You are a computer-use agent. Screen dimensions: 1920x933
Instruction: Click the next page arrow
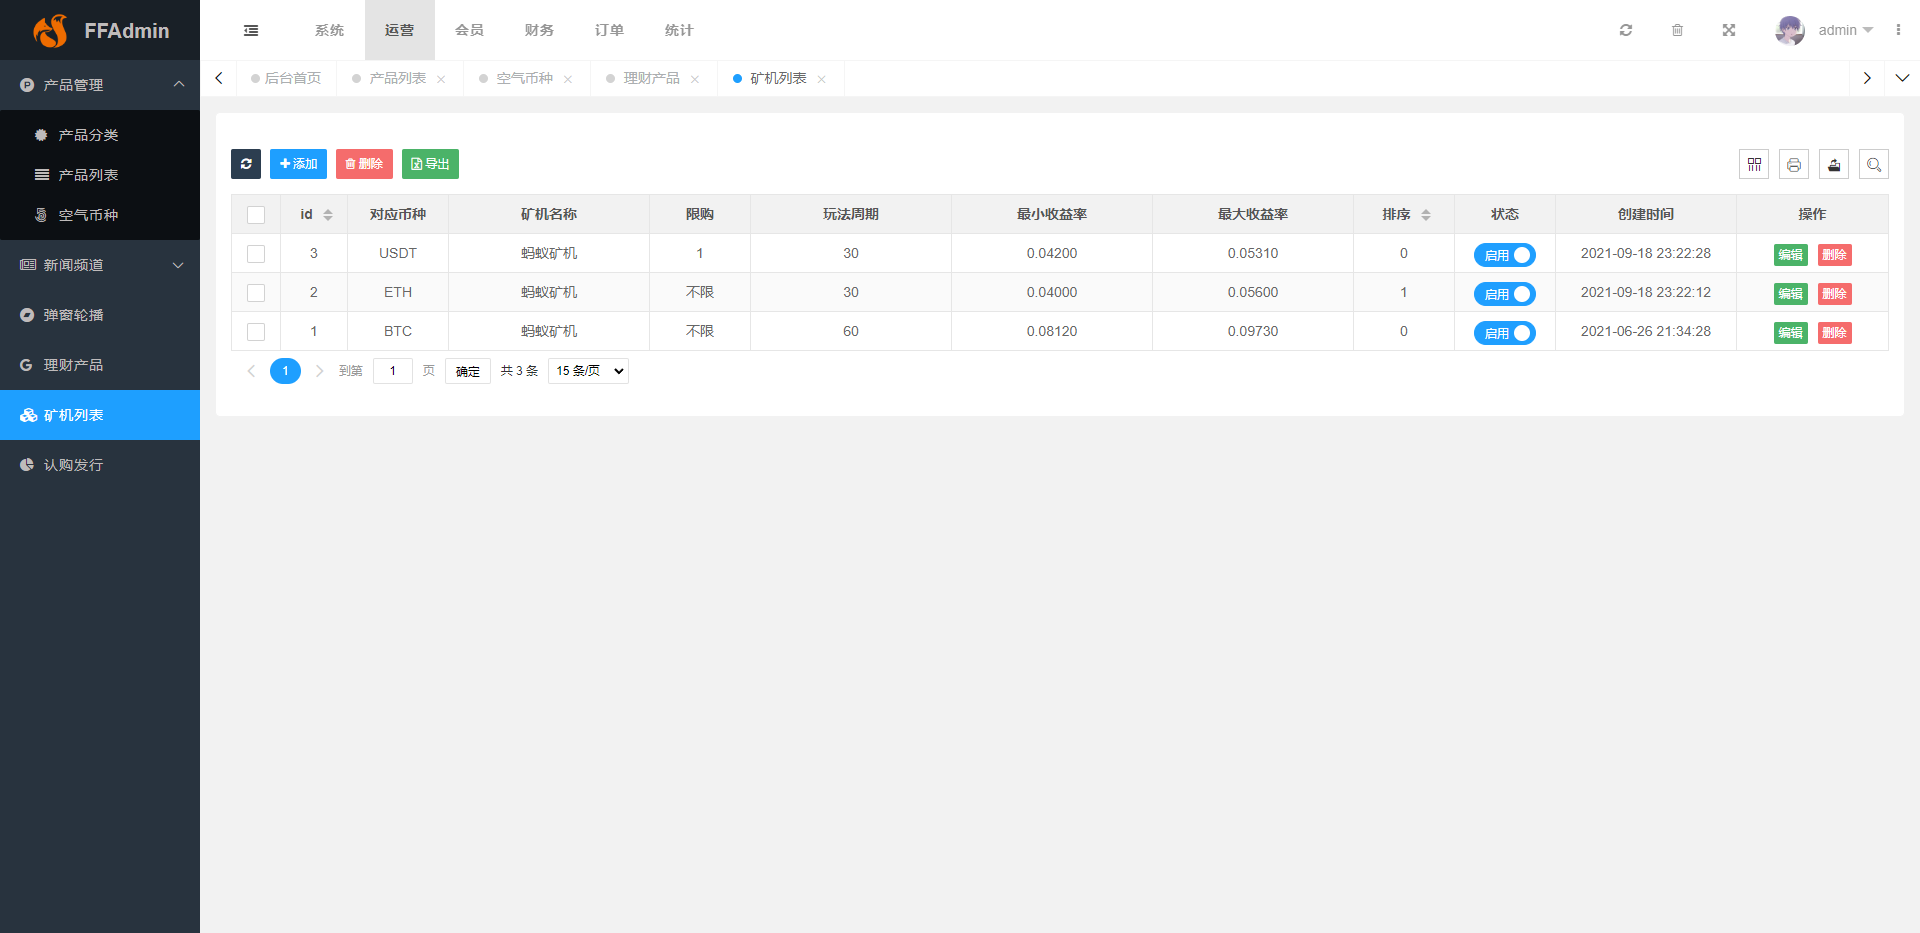320,371
